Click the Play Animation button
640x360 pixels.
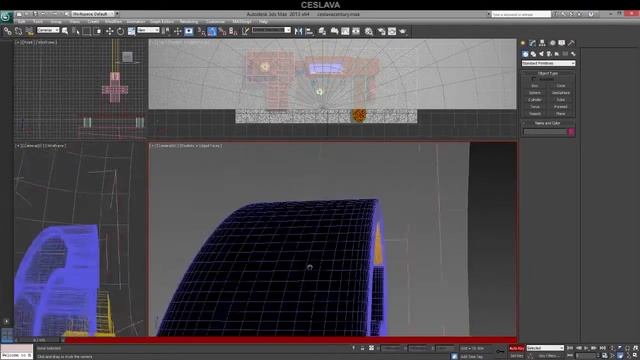(587, 348)
